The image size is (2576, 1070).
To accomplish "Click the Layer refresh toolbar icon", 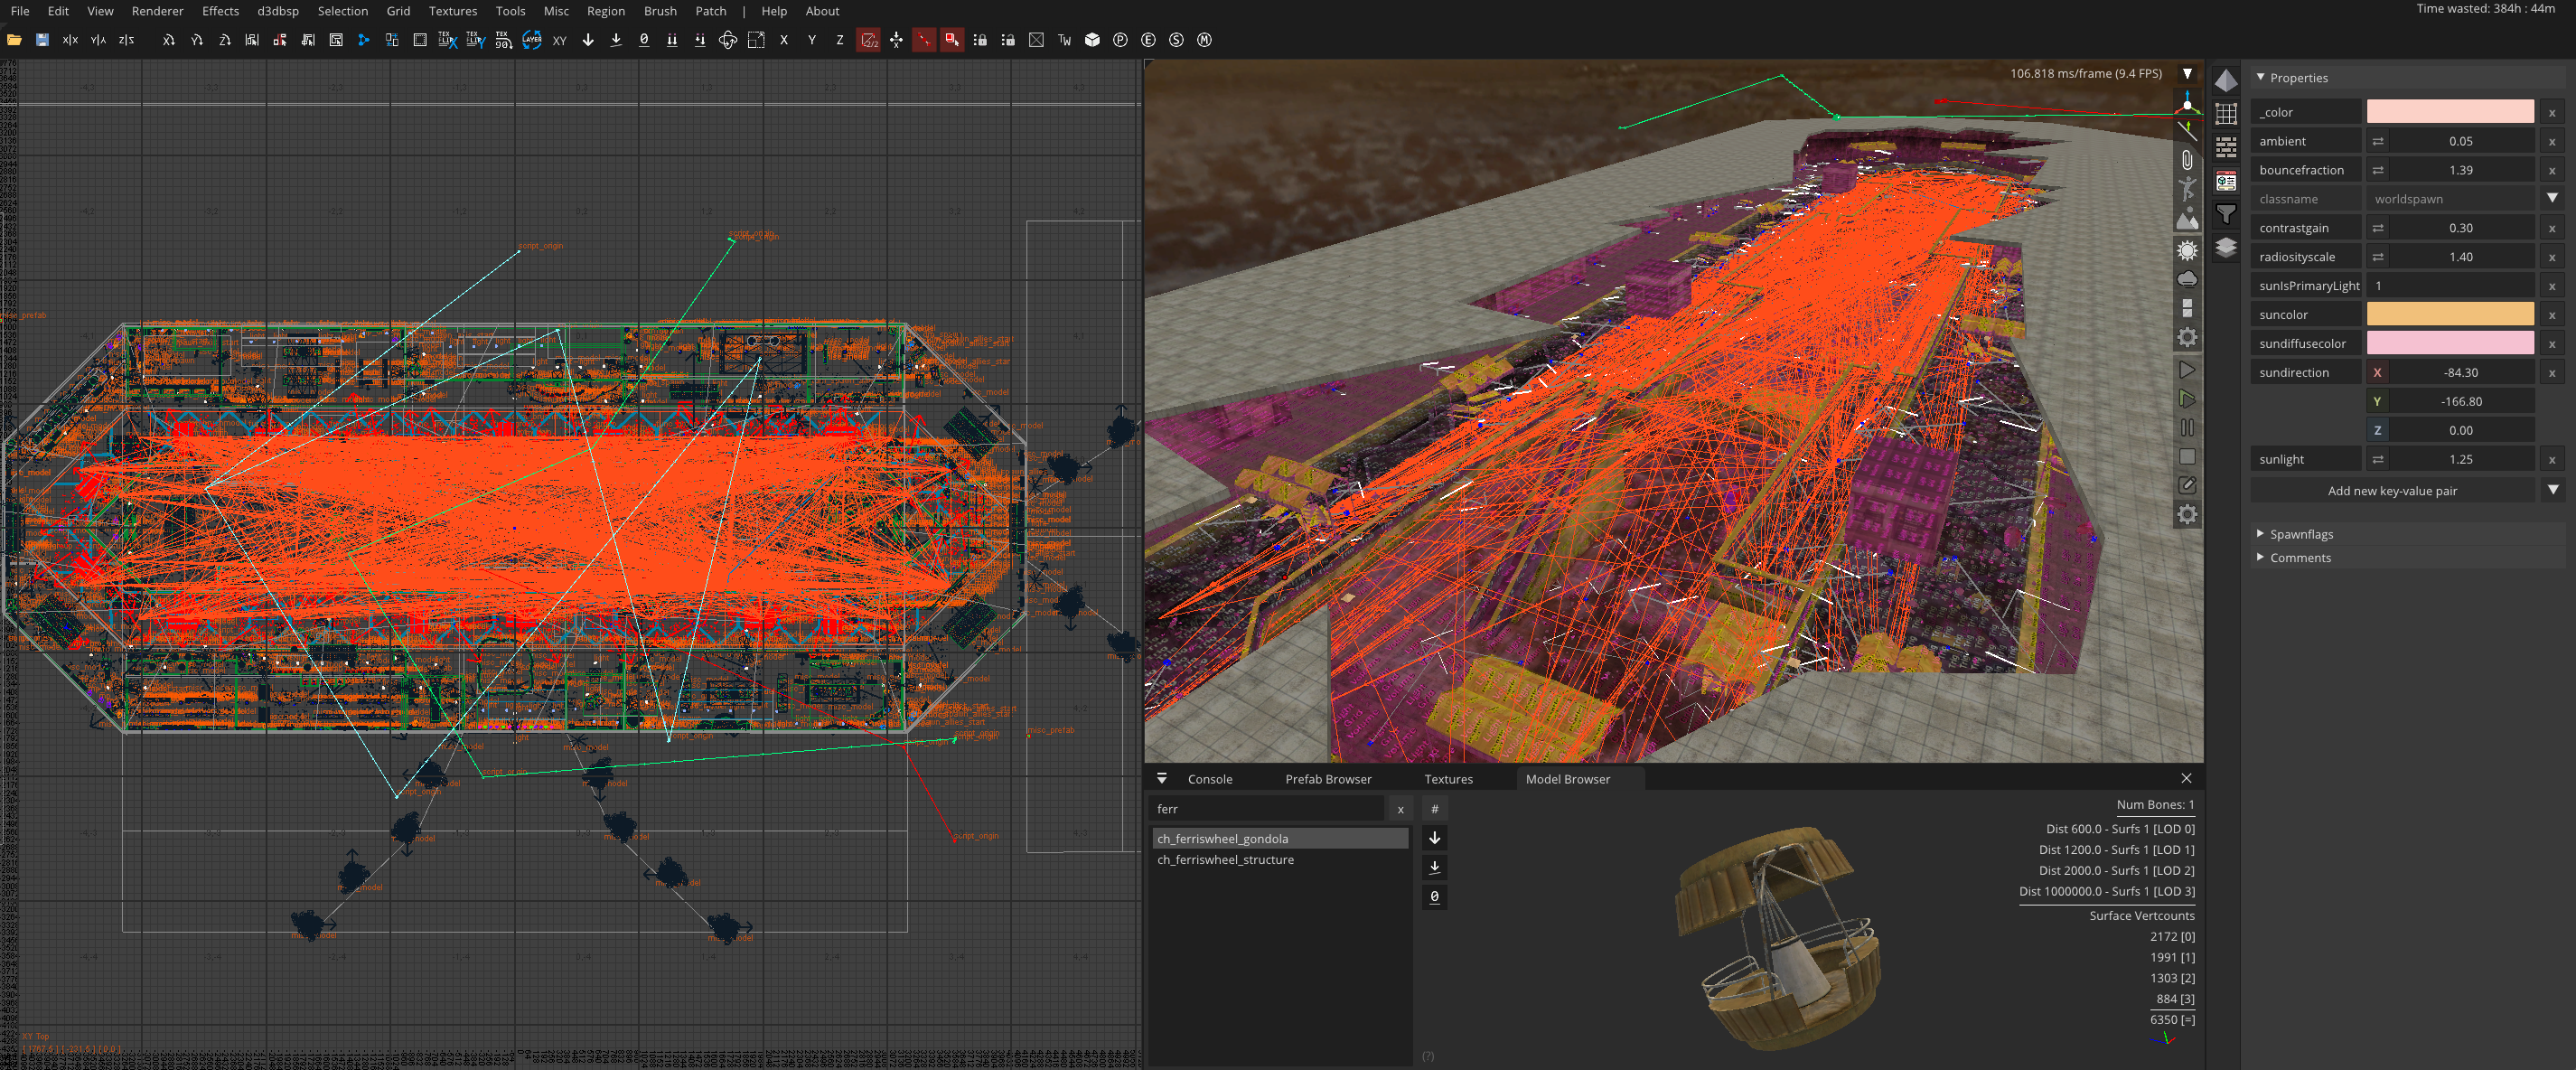I will (532, 40).
